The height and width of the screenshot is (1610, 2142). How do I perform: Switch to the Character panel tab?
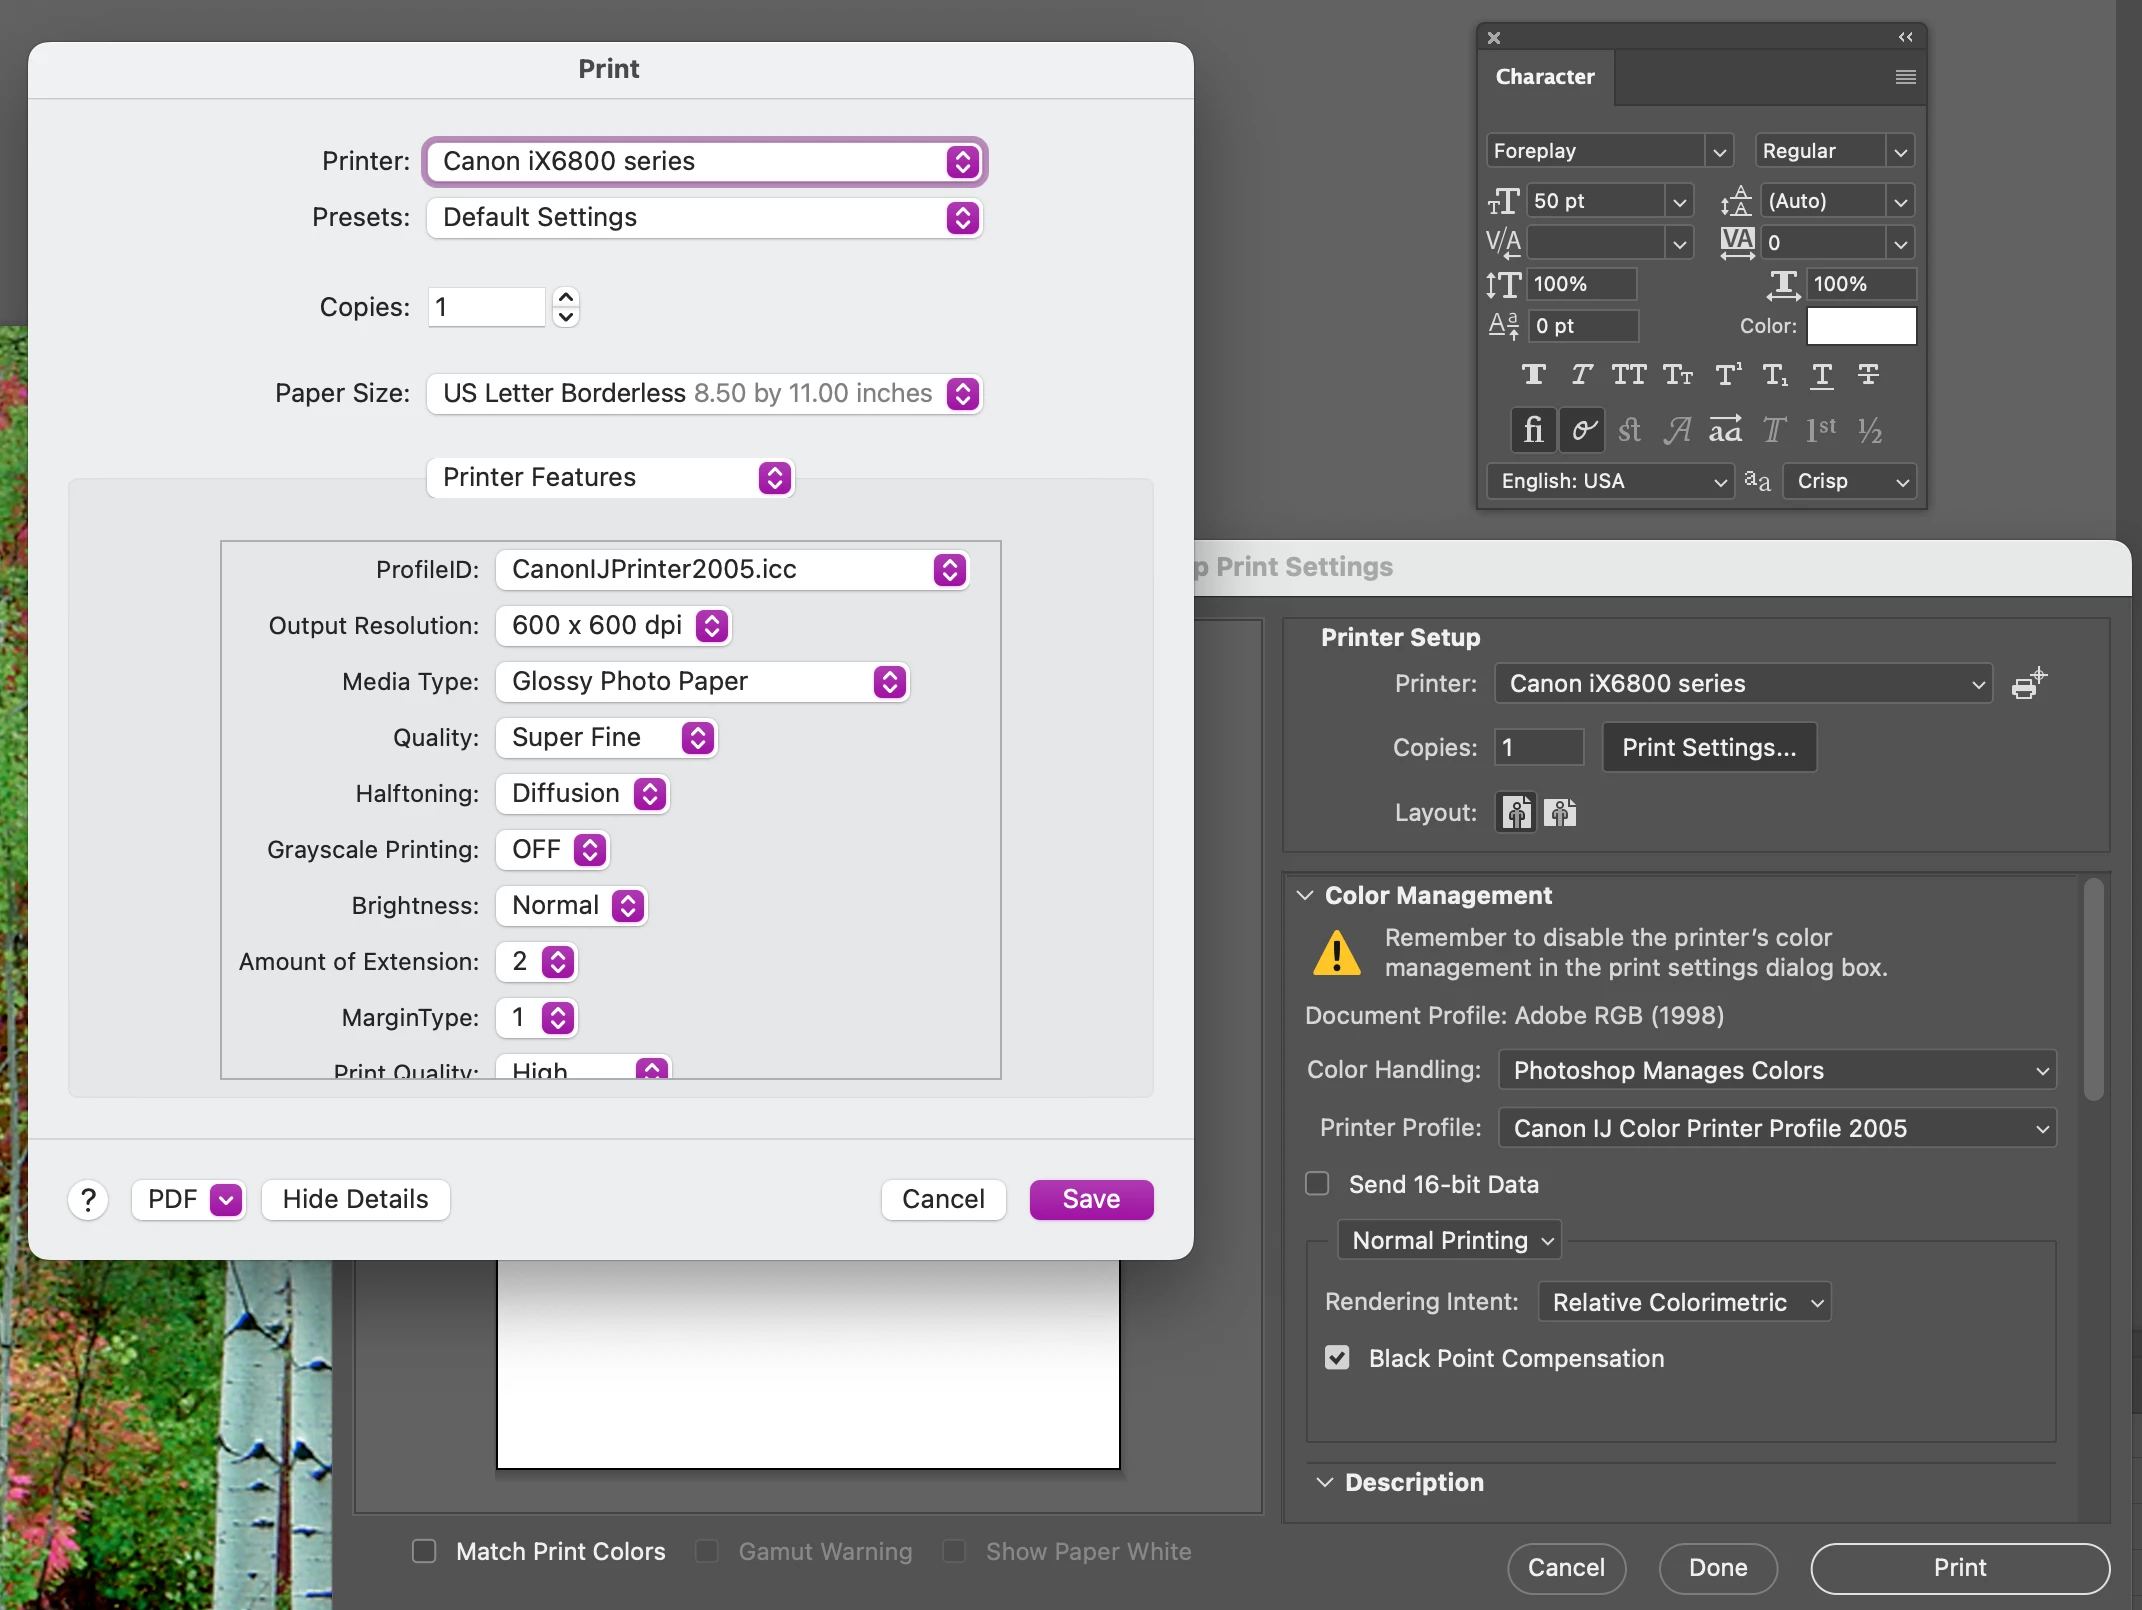pyautogui.click(x=1544, y=77)
